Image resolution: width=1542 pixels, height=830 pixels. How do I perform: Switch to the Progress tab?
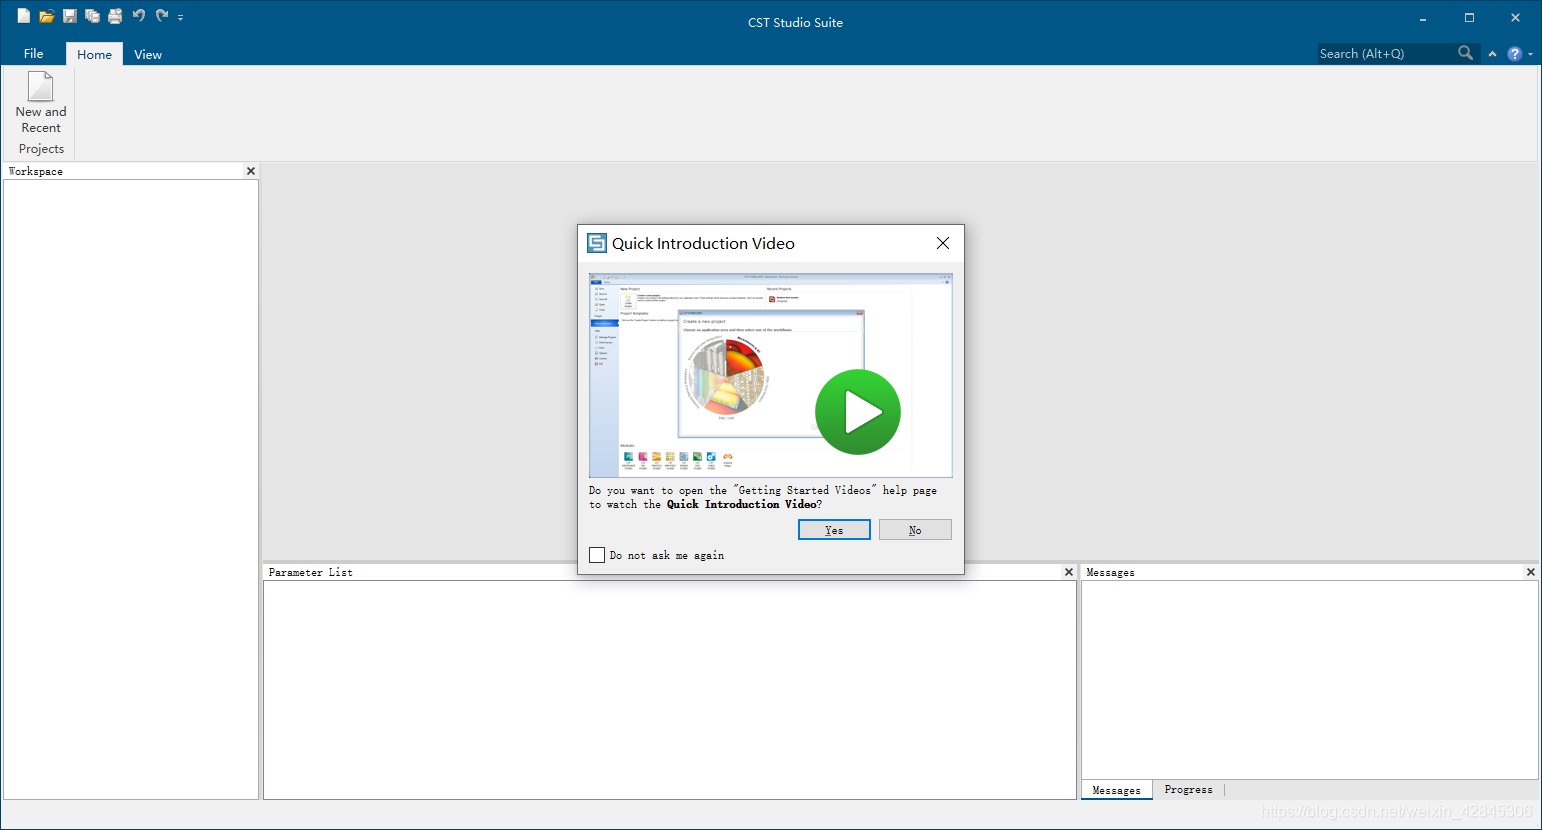click(x=1189, y=790)
